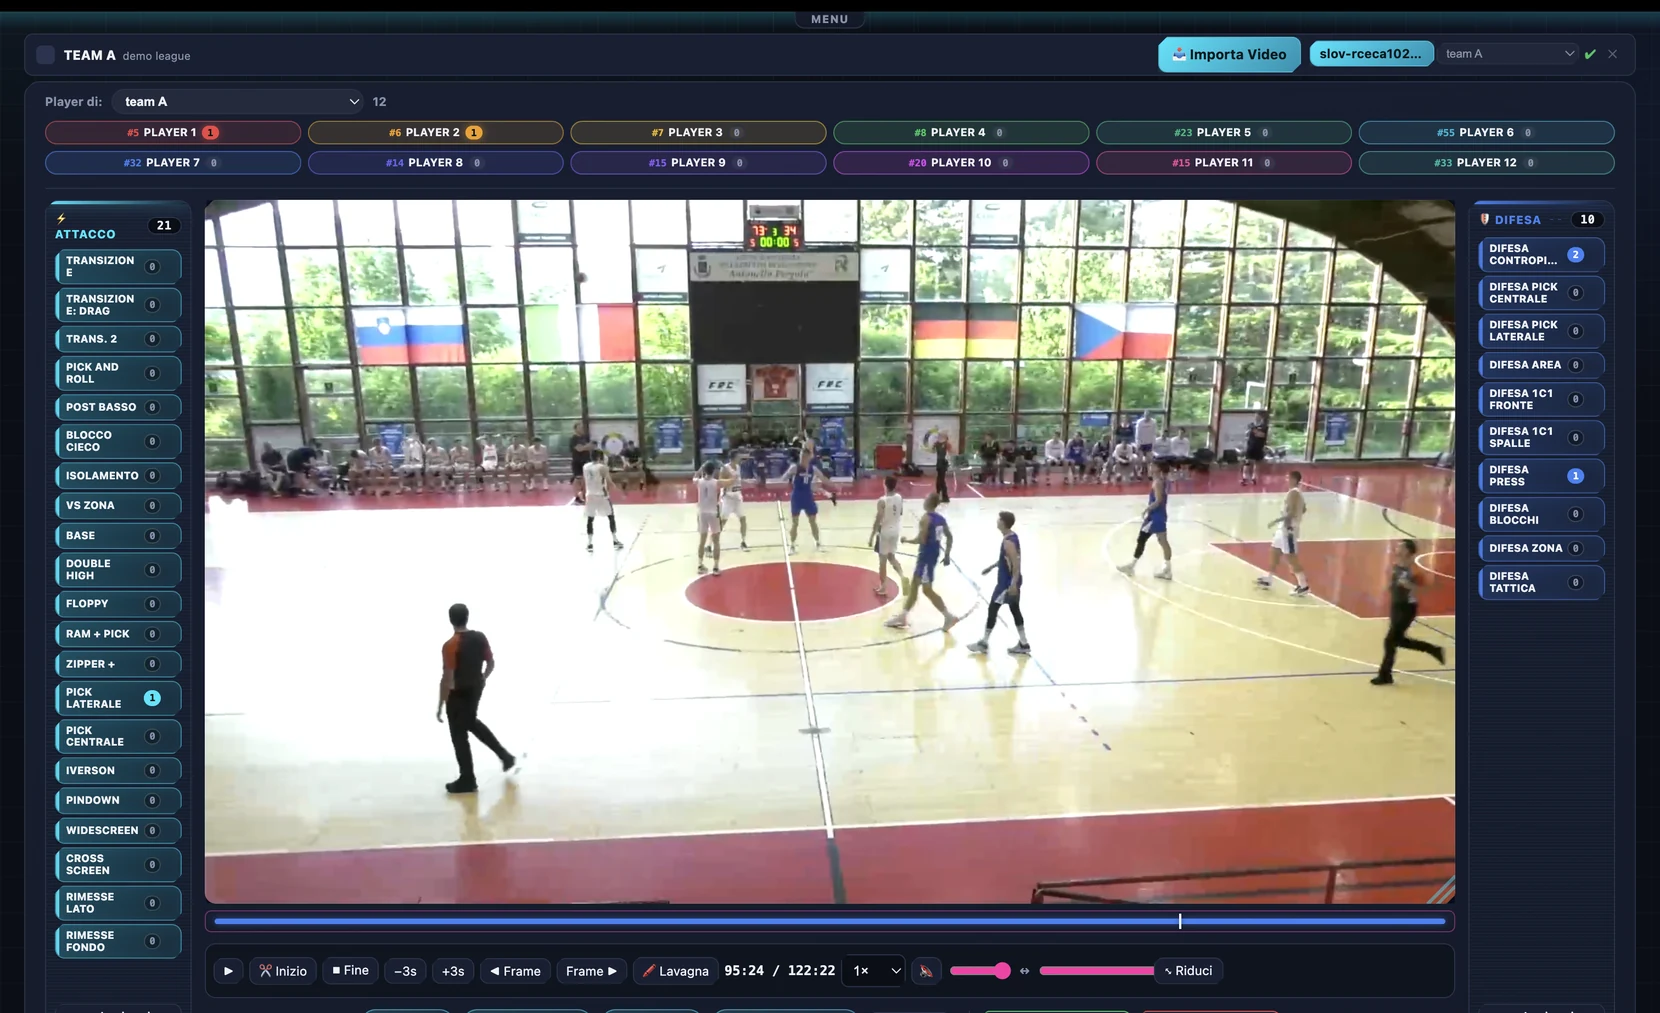Screen dimensions: 1660x1013
Task: Click the Inizio scissors clip-start button
Action: 283,971
